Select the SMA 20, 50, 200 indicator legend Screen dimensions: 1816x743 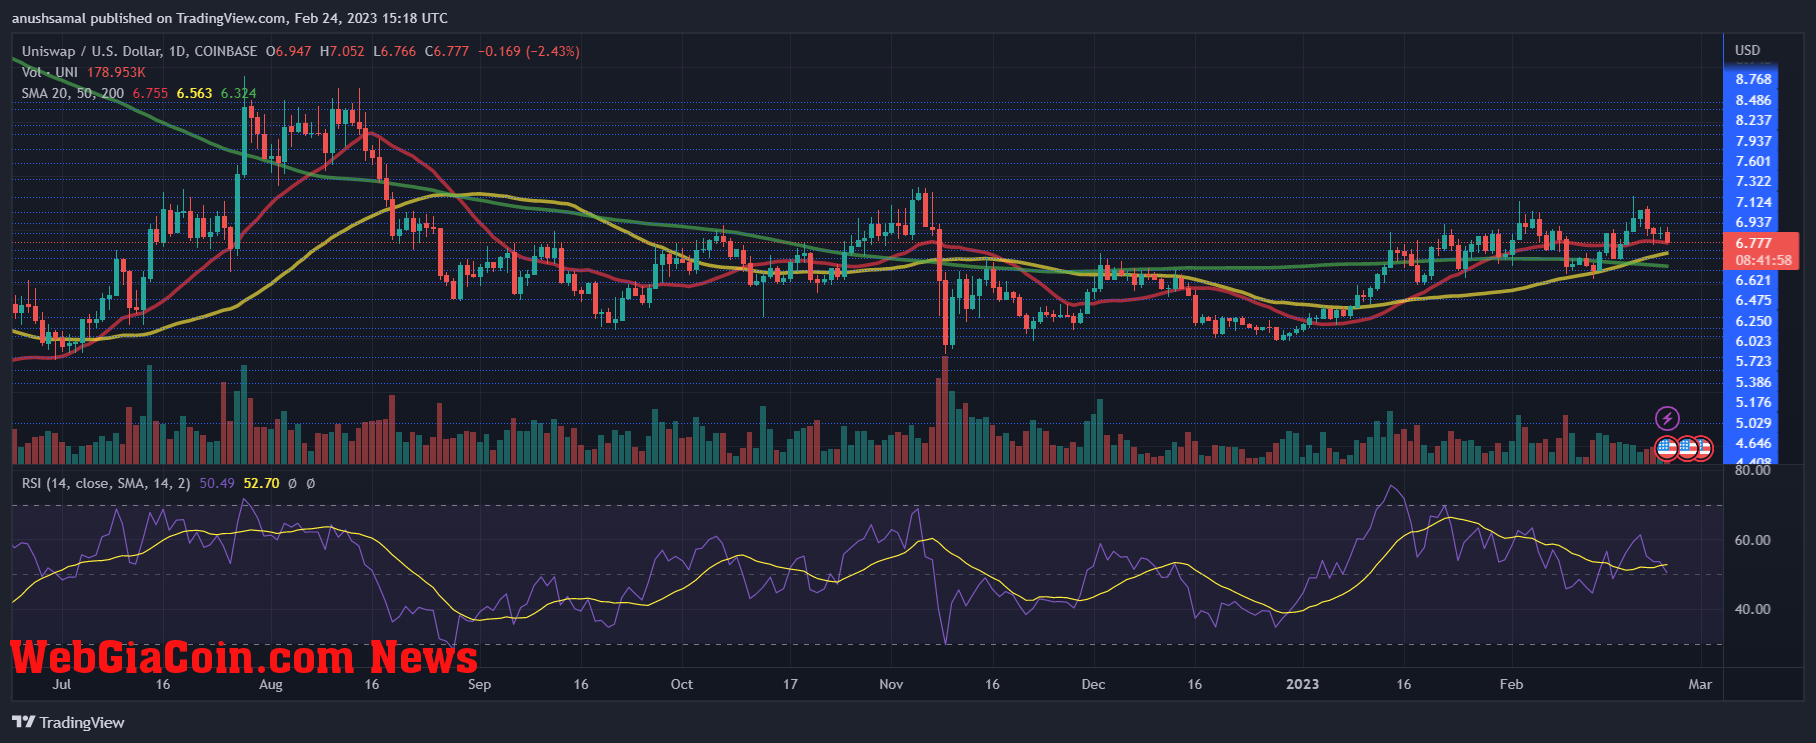[x=73, y=93]
